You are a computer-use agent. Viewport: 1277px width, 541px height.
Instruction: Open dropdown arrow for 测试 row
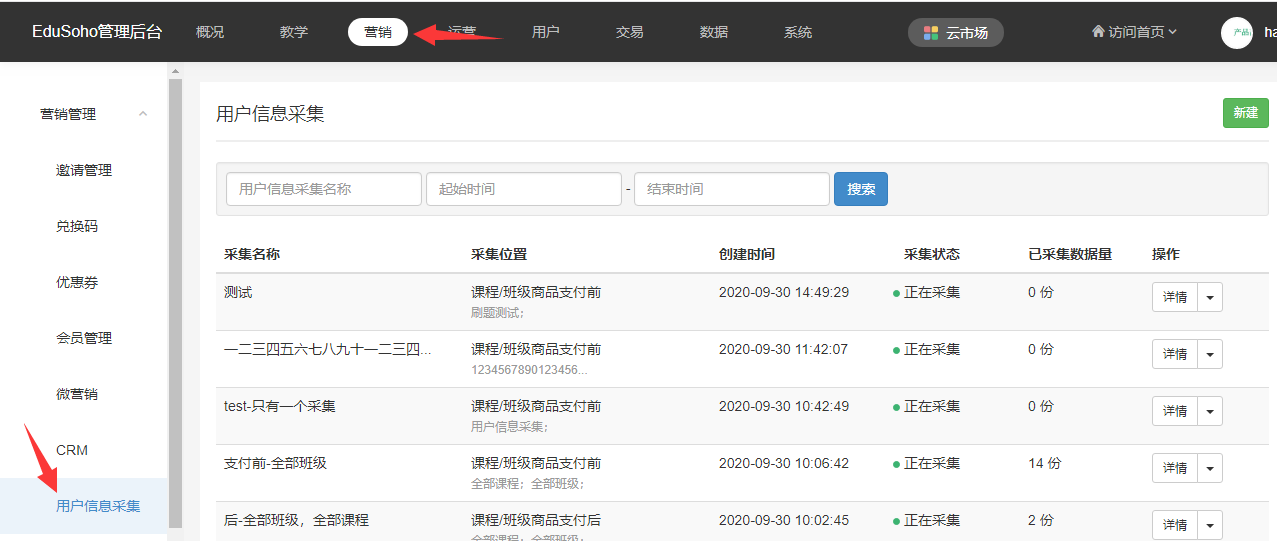click(x=1210, y=297)
